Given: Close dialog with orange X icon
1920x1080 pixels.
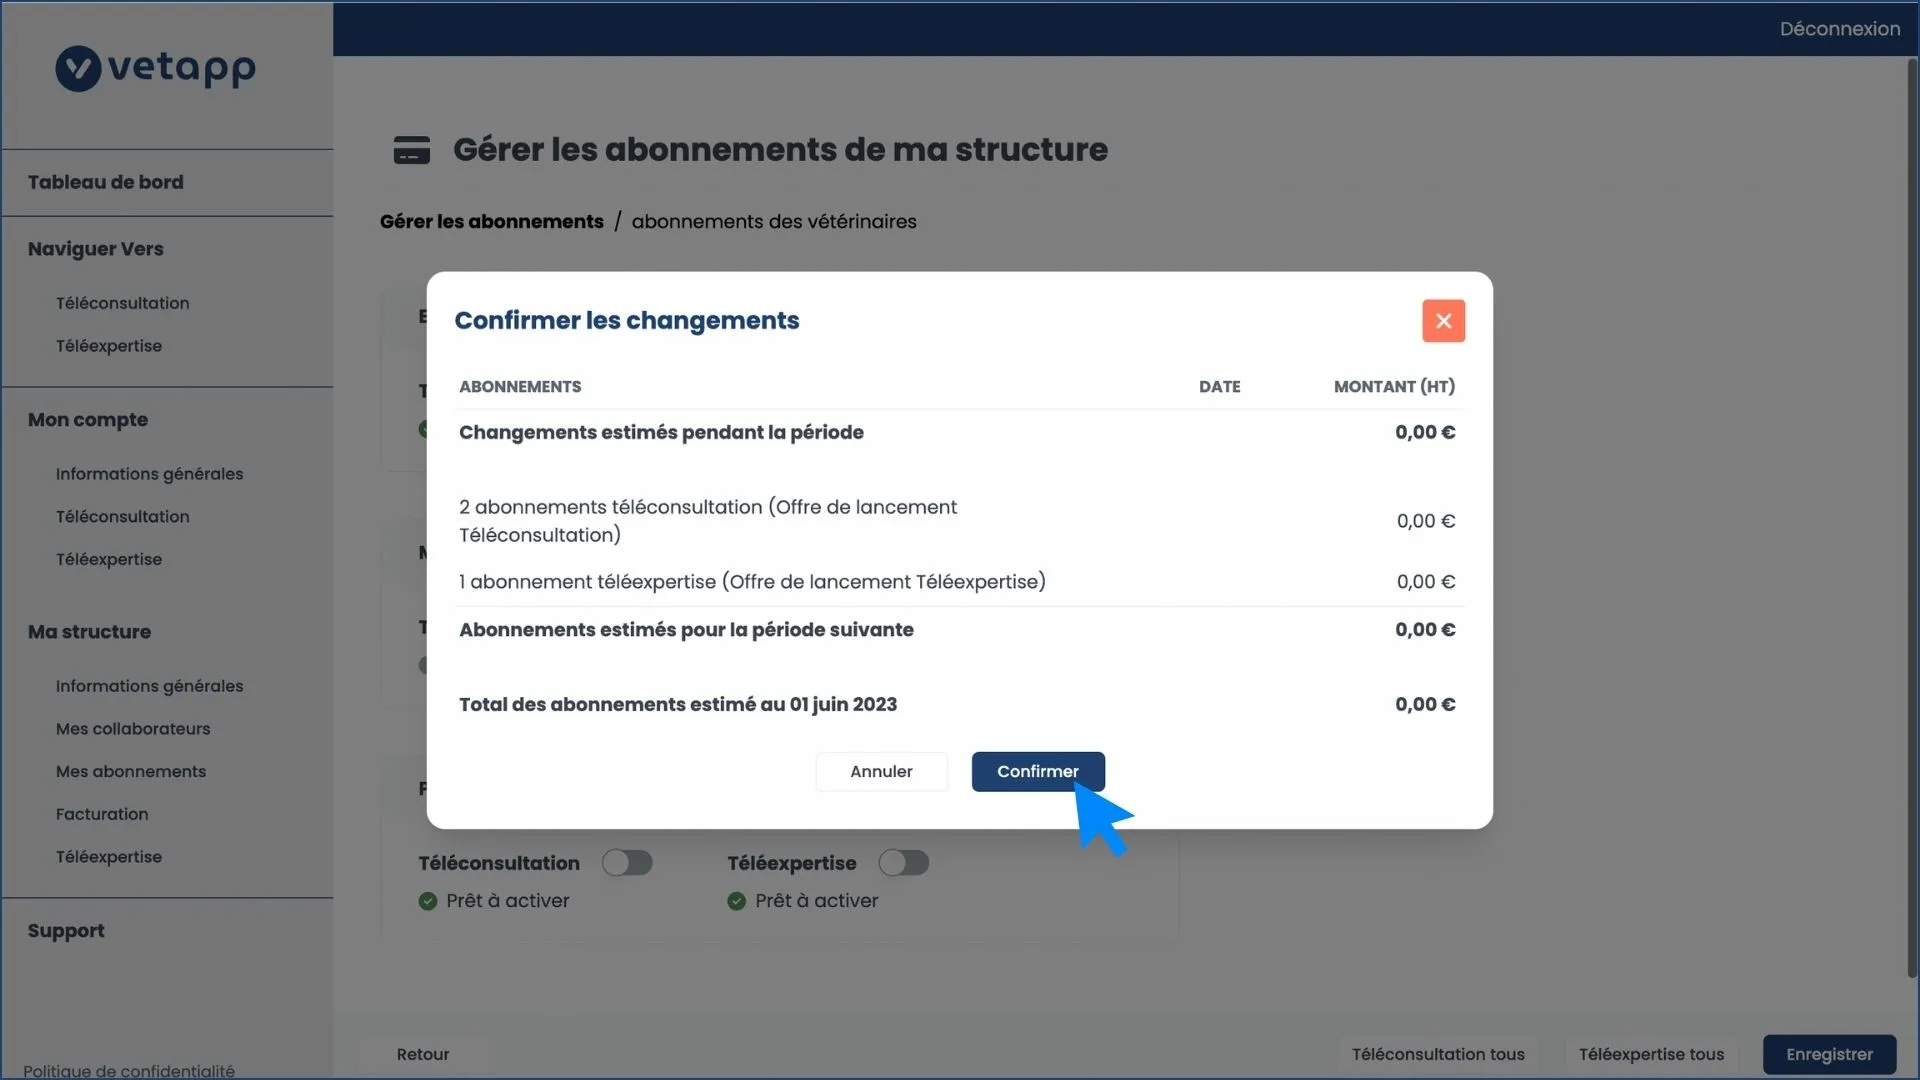Looking at the screenshot, I should pyautogui.click(x=1443, y=321).
